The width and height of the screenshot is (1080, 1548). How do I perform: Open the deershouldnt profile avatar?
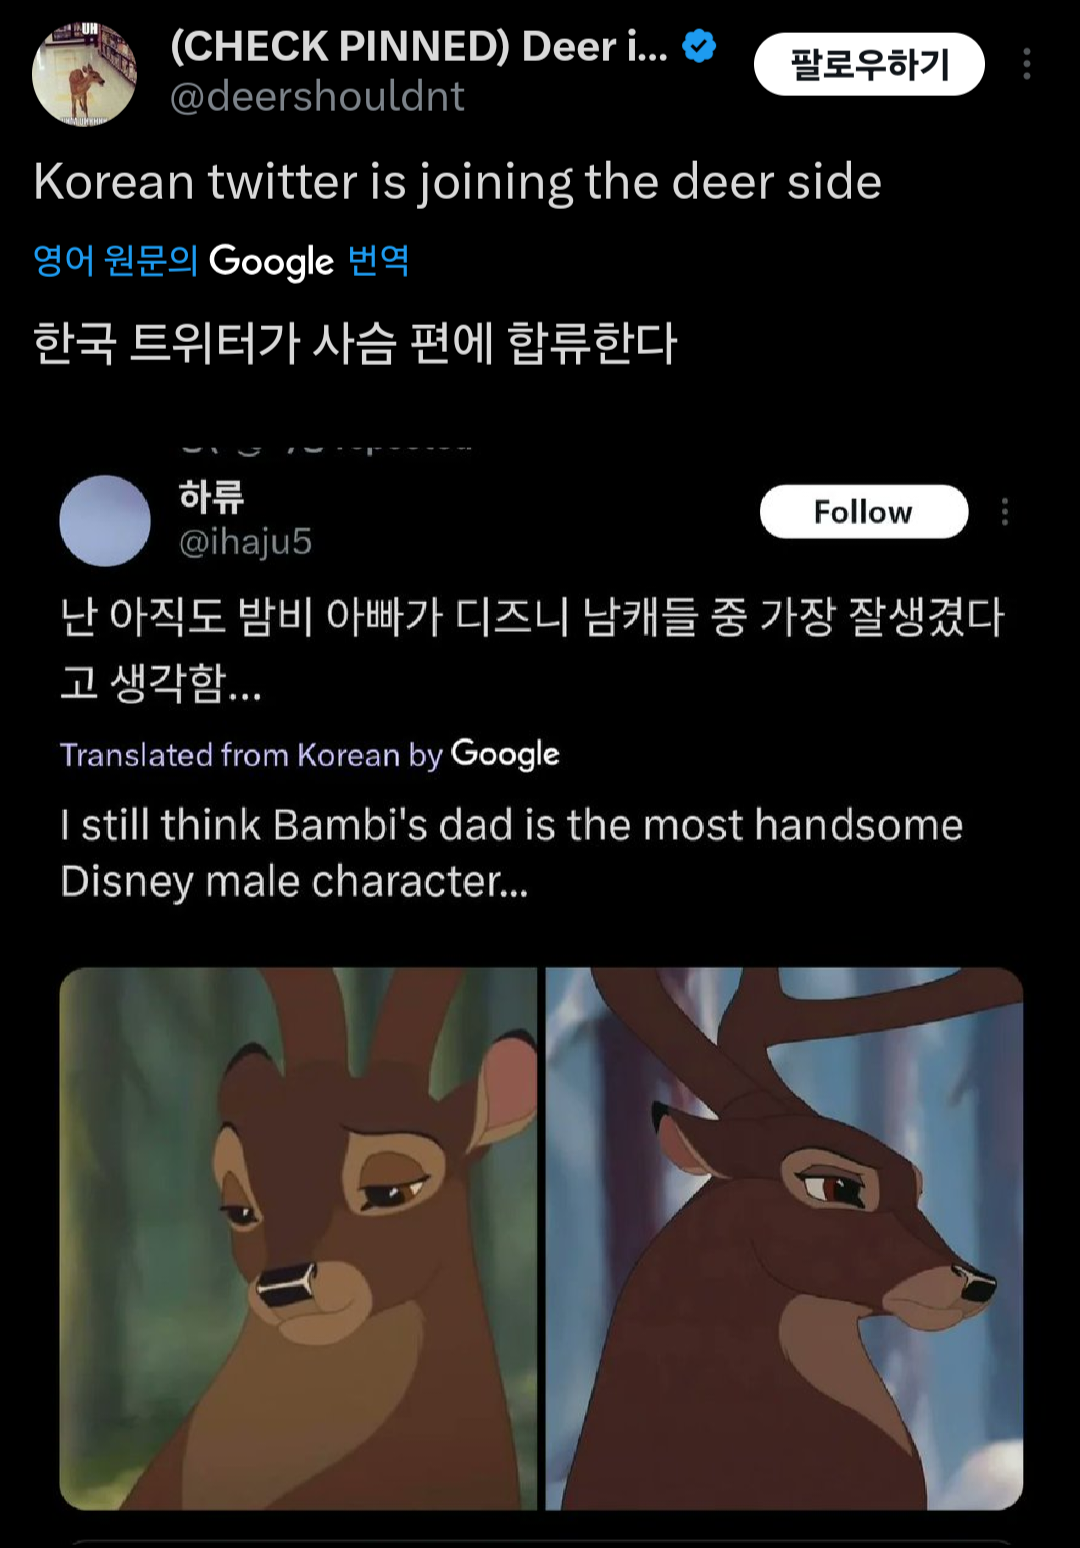[84, 75]
